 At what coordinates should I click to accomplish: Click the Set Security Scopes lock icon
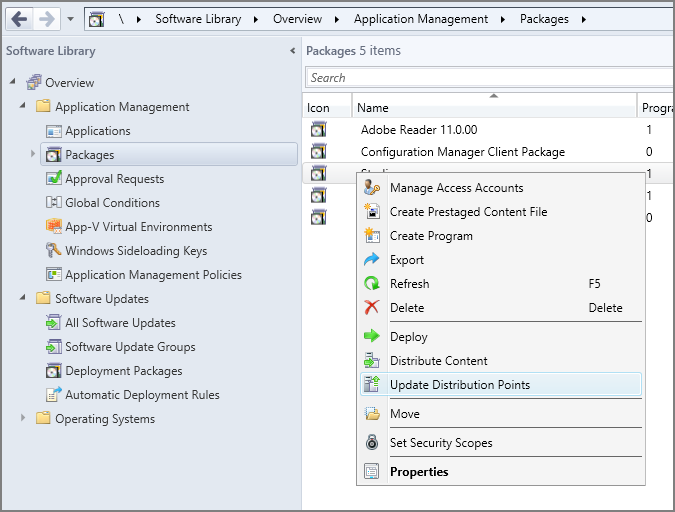click(373, 443)
